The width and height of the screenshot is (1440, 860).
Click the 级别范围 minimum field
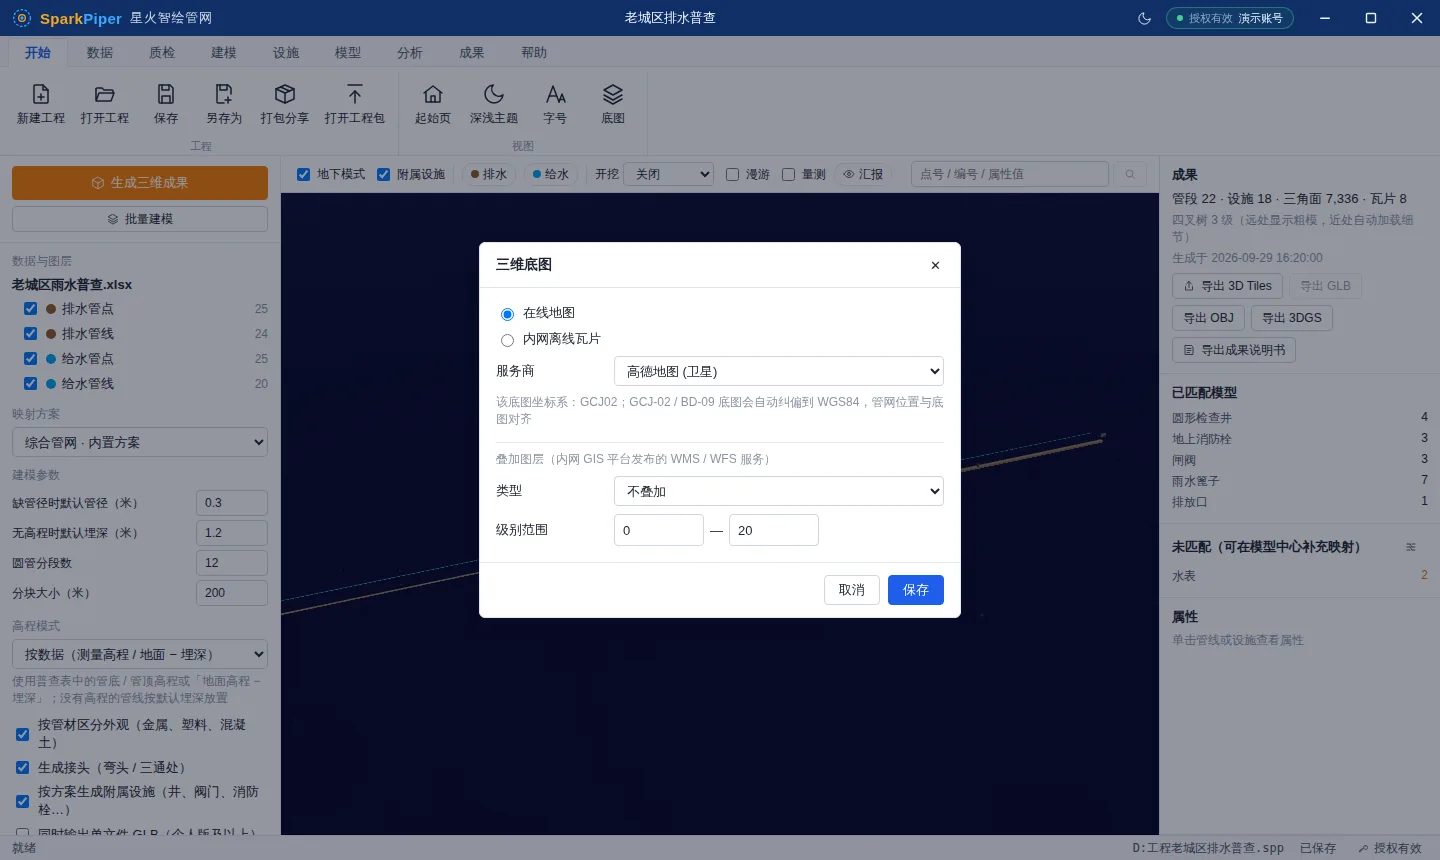click(659, 530)
